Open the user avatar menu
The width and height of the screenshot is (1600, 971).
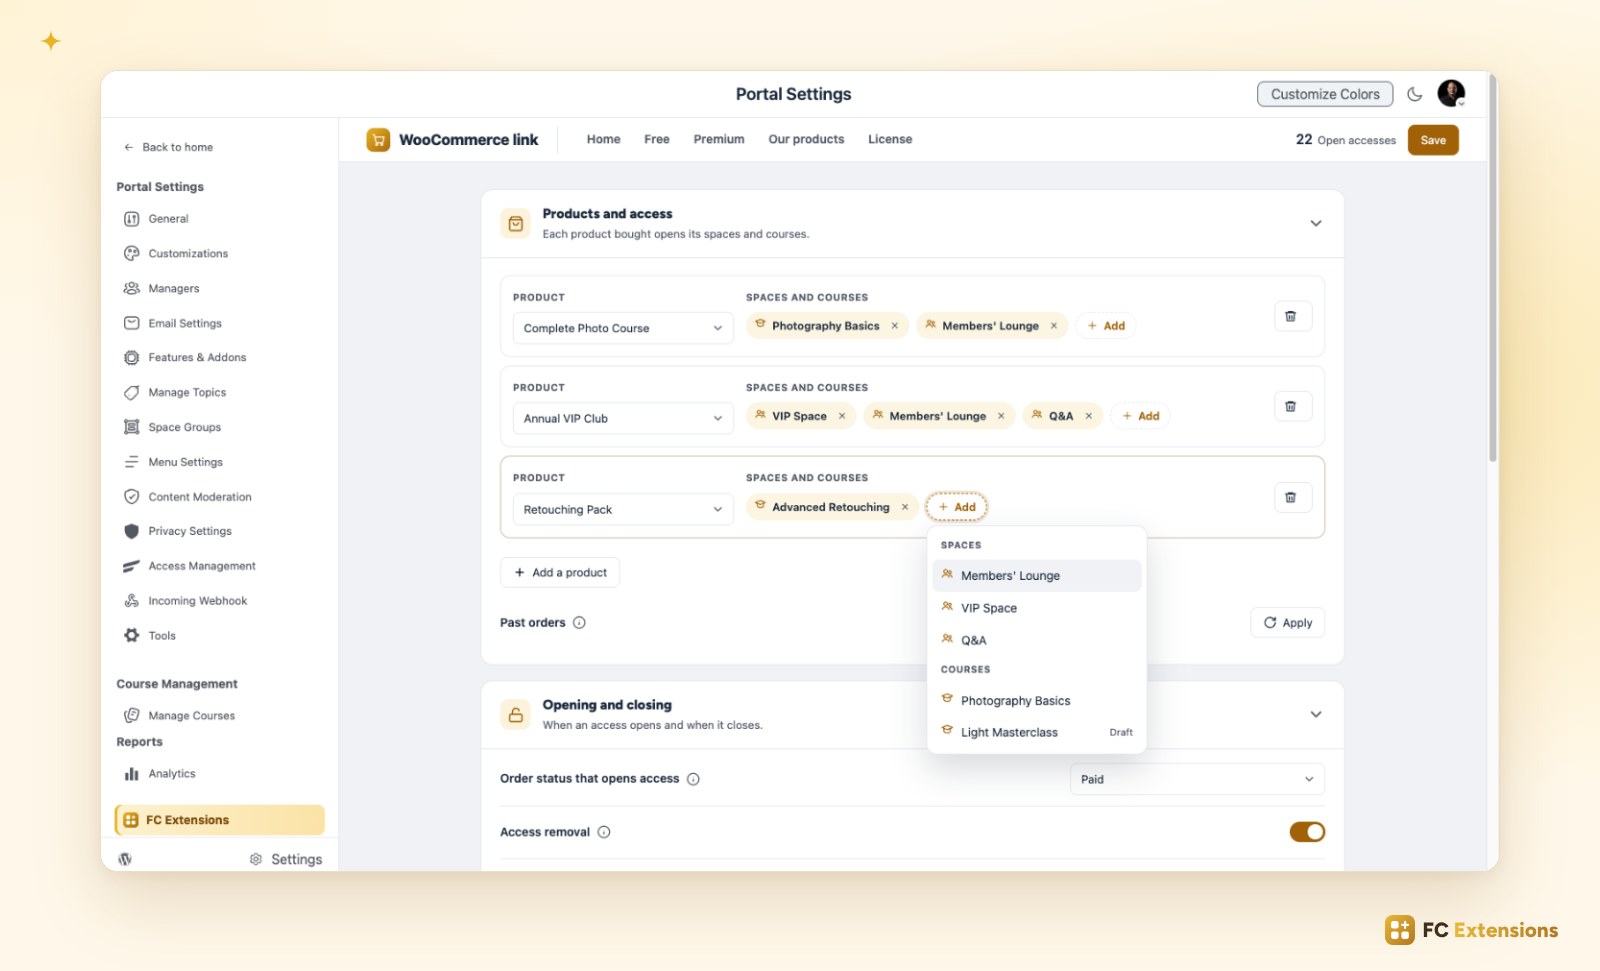pos(1451,93)
